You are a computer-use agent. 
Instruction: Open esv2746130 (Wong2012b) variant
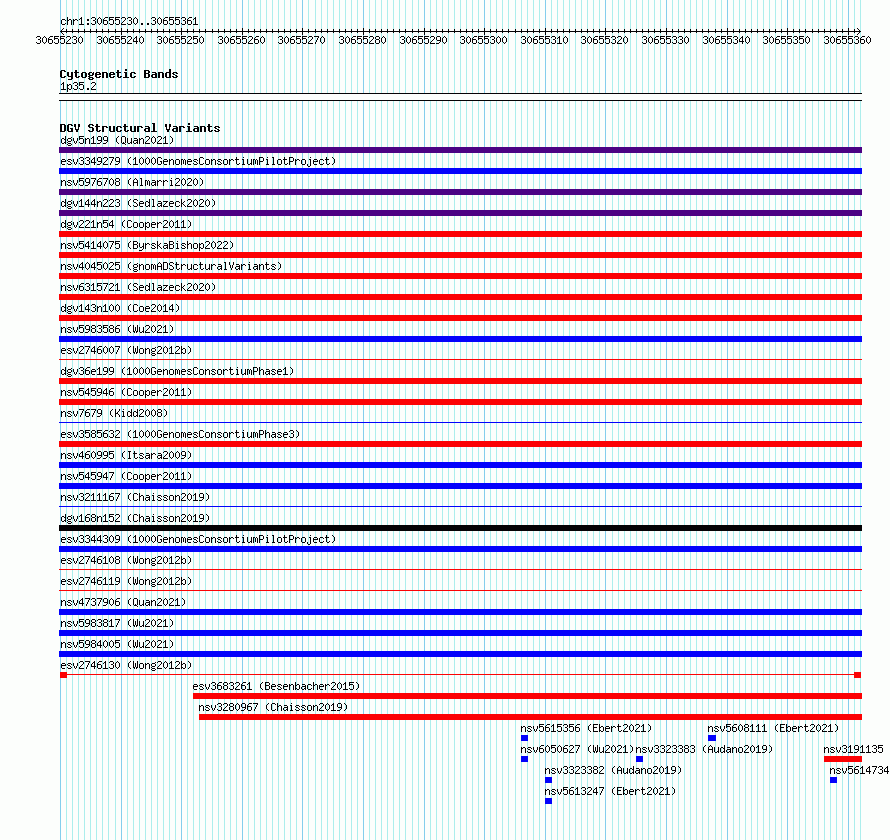[x=126, y=665]
